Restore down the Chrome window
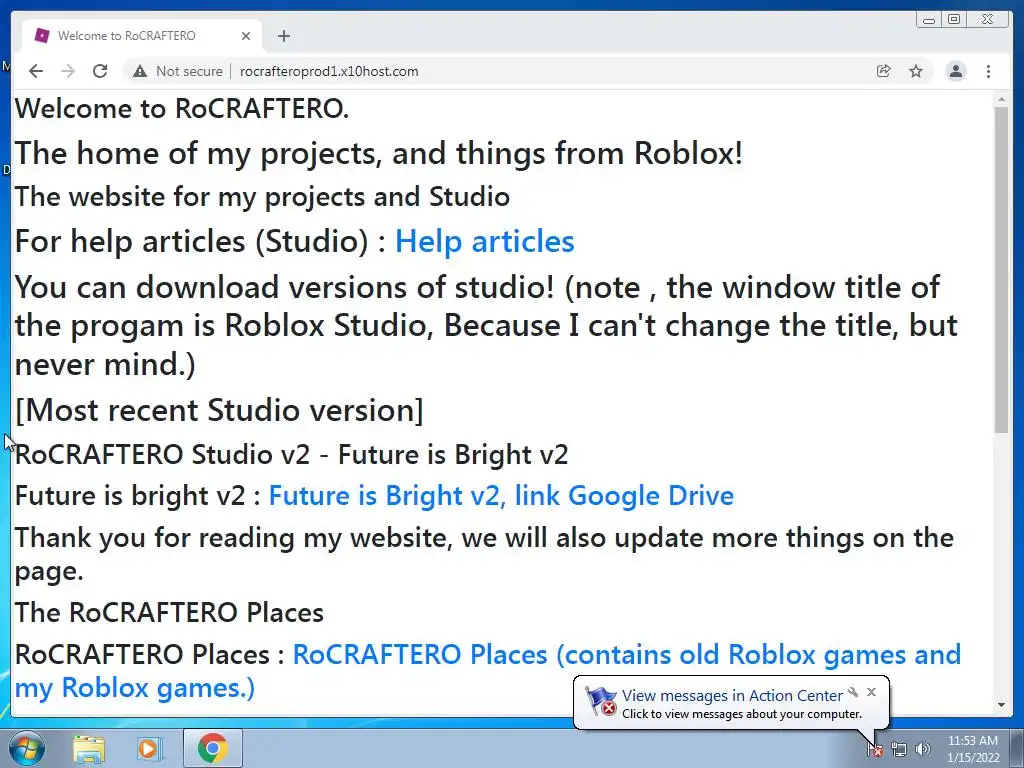The image size is (1024, 768). [954, 20]
